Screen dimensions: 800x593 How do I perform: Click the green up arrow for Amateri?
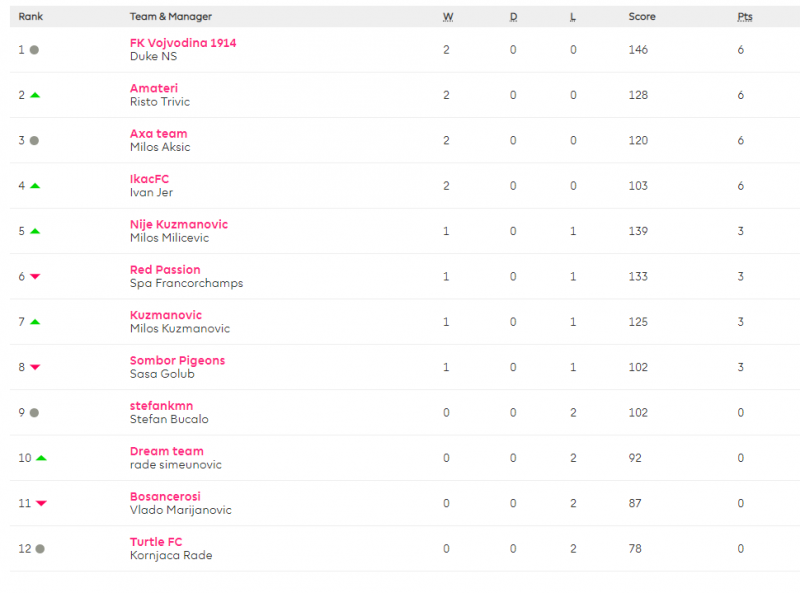pos(35,95)
